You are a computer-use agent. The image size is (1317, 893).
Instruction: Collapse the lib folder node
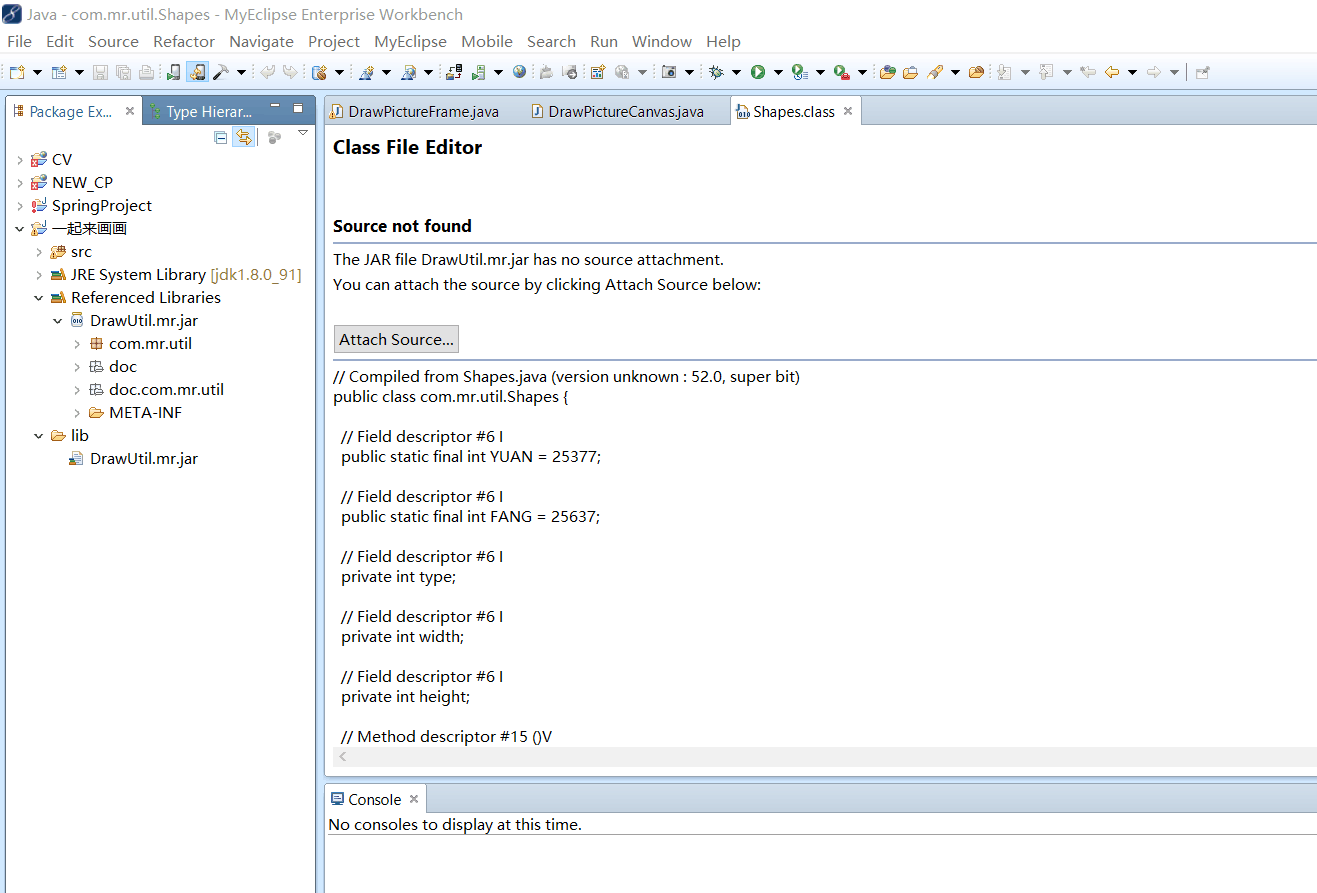coord(39,436)
